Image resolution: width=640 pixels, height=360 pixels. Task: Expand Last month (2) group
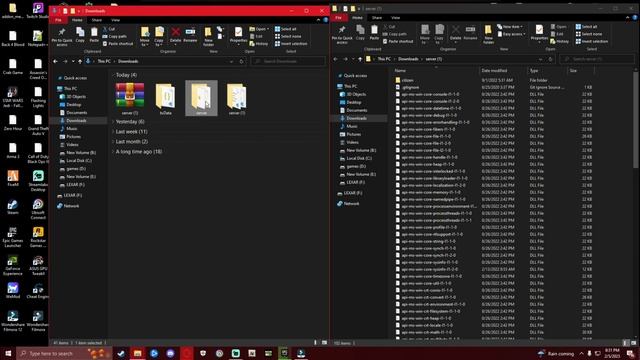113,142
